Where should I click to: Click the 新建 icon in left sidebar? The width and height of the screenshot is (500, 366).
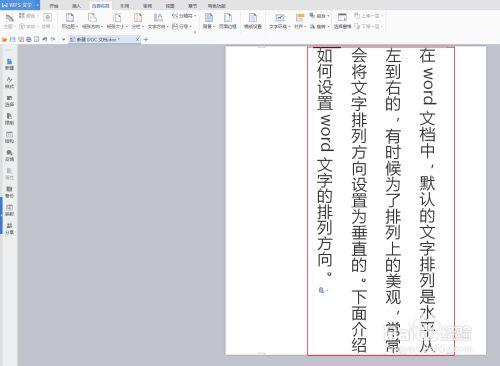pyautogui.click(x=9, y=64)
